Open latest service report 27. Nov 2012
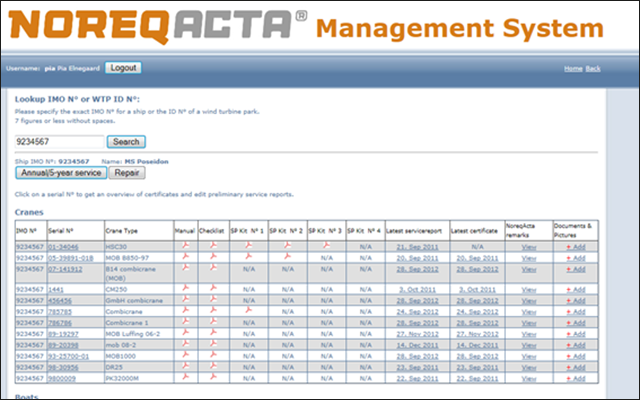The image size is (640, 400). 418,334
